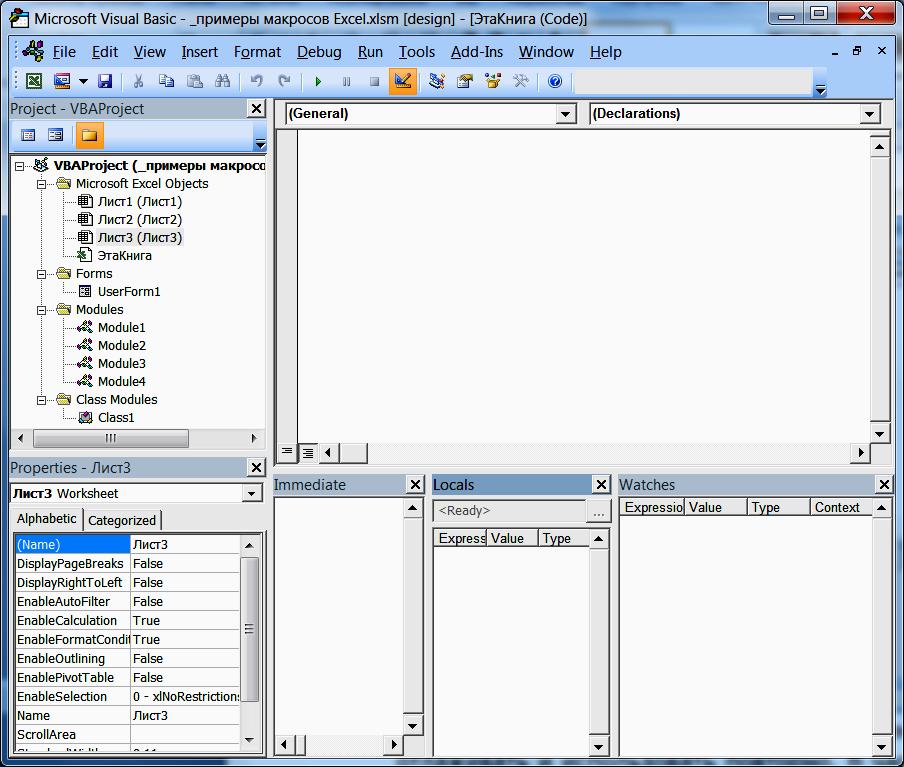The image size is (904, 767).
Task: Select Module1 in project tree
Action: [x=122, y=328]
